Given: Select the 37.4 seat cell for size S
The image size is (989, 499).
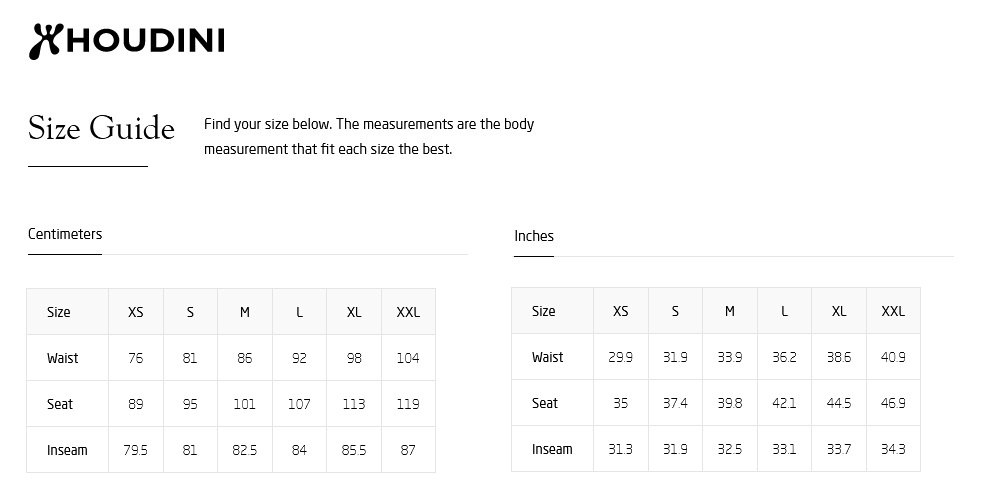Looking at the screenshot, I should [x=675, y=403].
